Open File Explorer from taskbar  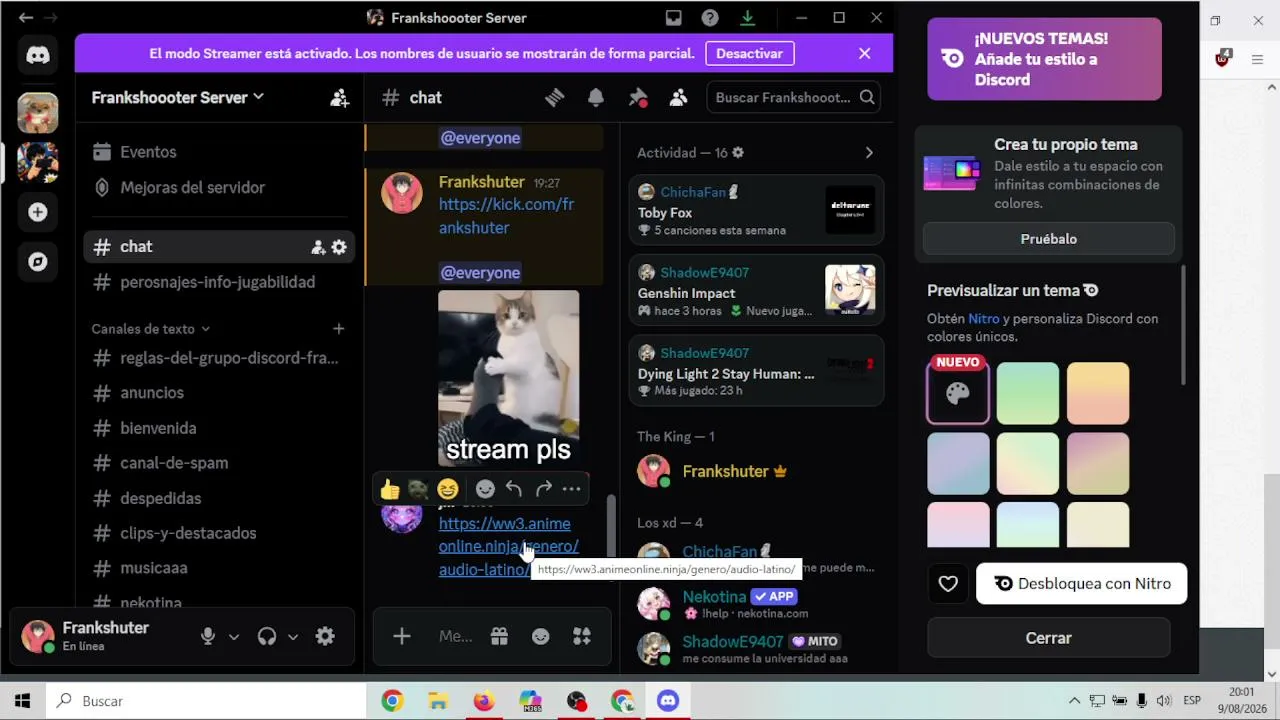pos(438,701)
